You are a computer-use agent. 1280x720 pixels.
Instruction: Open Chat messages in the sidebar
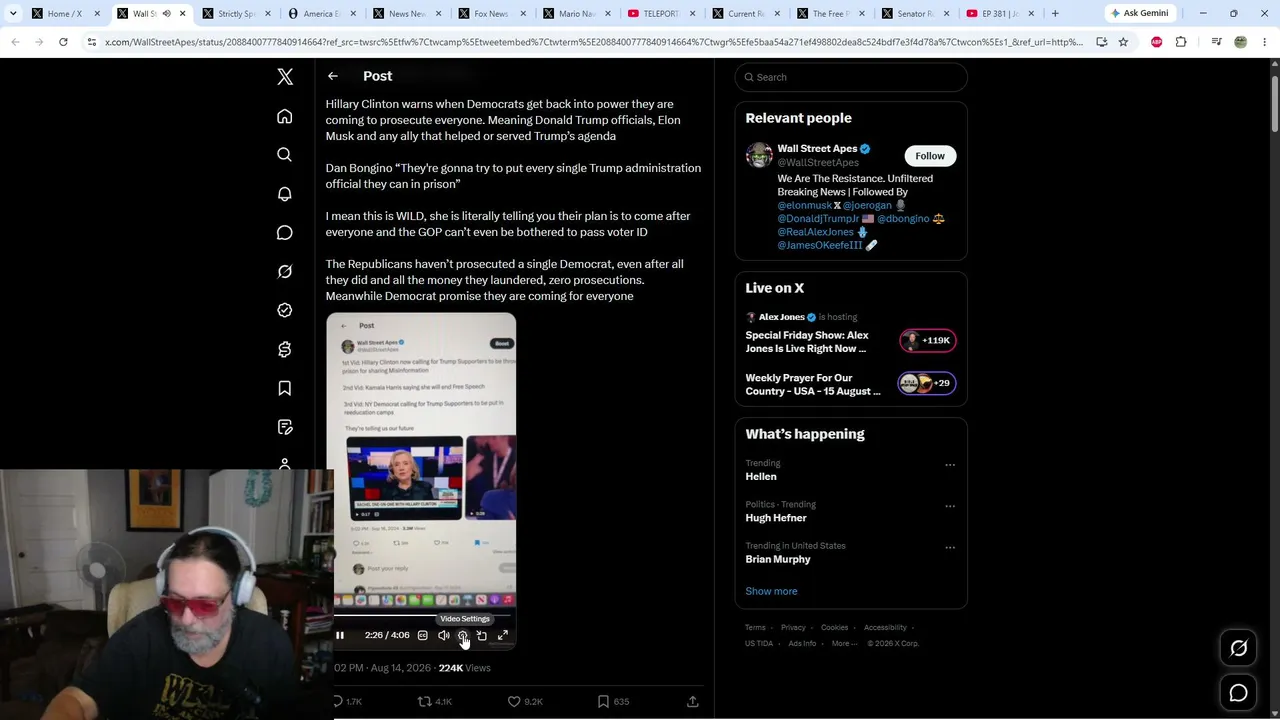(x=285, y=233)
